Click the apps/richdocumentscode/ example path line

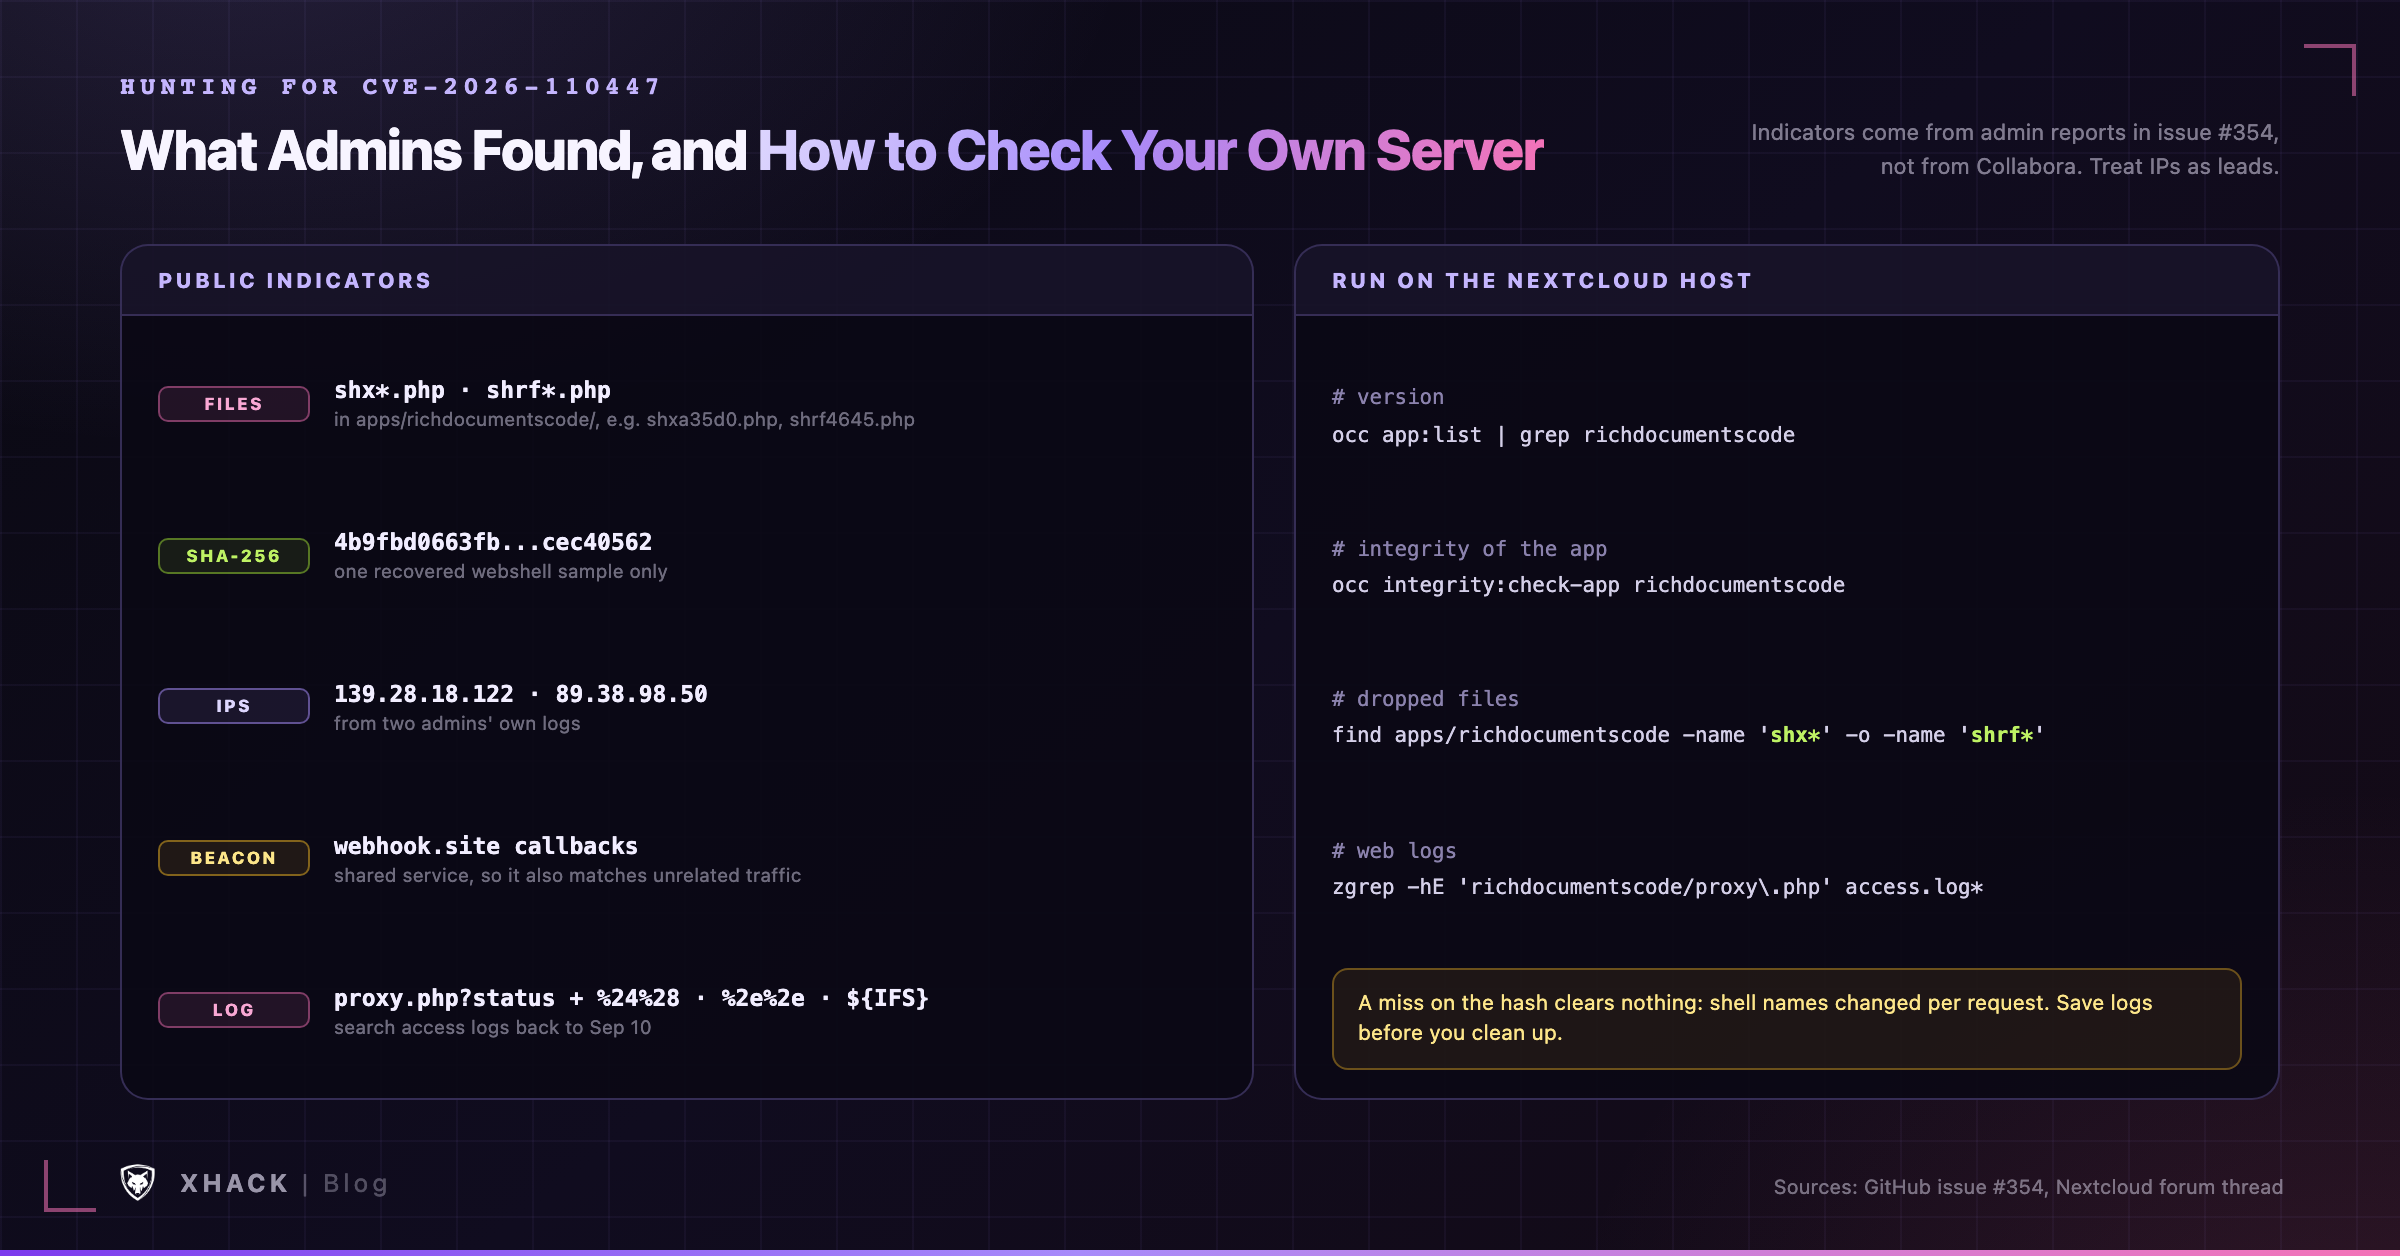pyautogui.click(x=624, y=420)
